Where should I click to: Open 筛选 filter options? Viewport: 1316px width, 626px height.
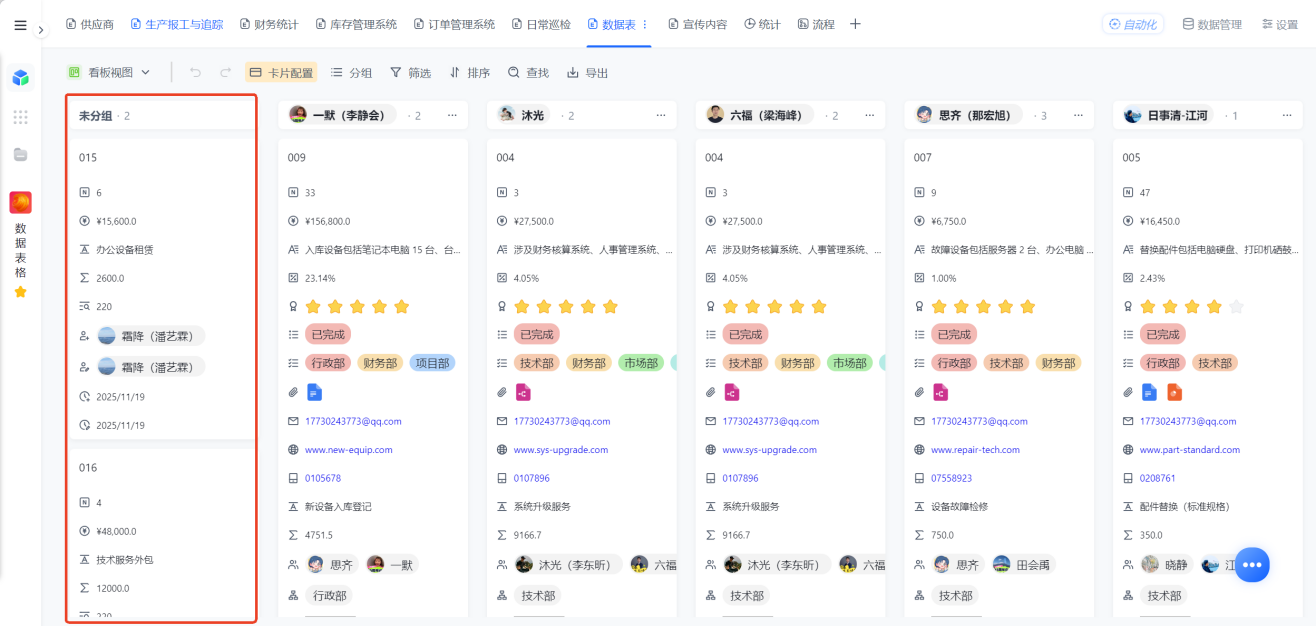pyautogui.click(x=410, y=72)
